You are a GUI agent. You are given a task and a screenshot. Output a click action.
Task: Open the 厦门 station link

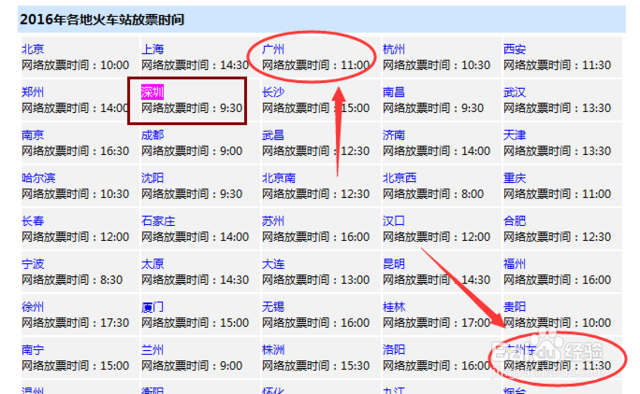click(153, 307)
